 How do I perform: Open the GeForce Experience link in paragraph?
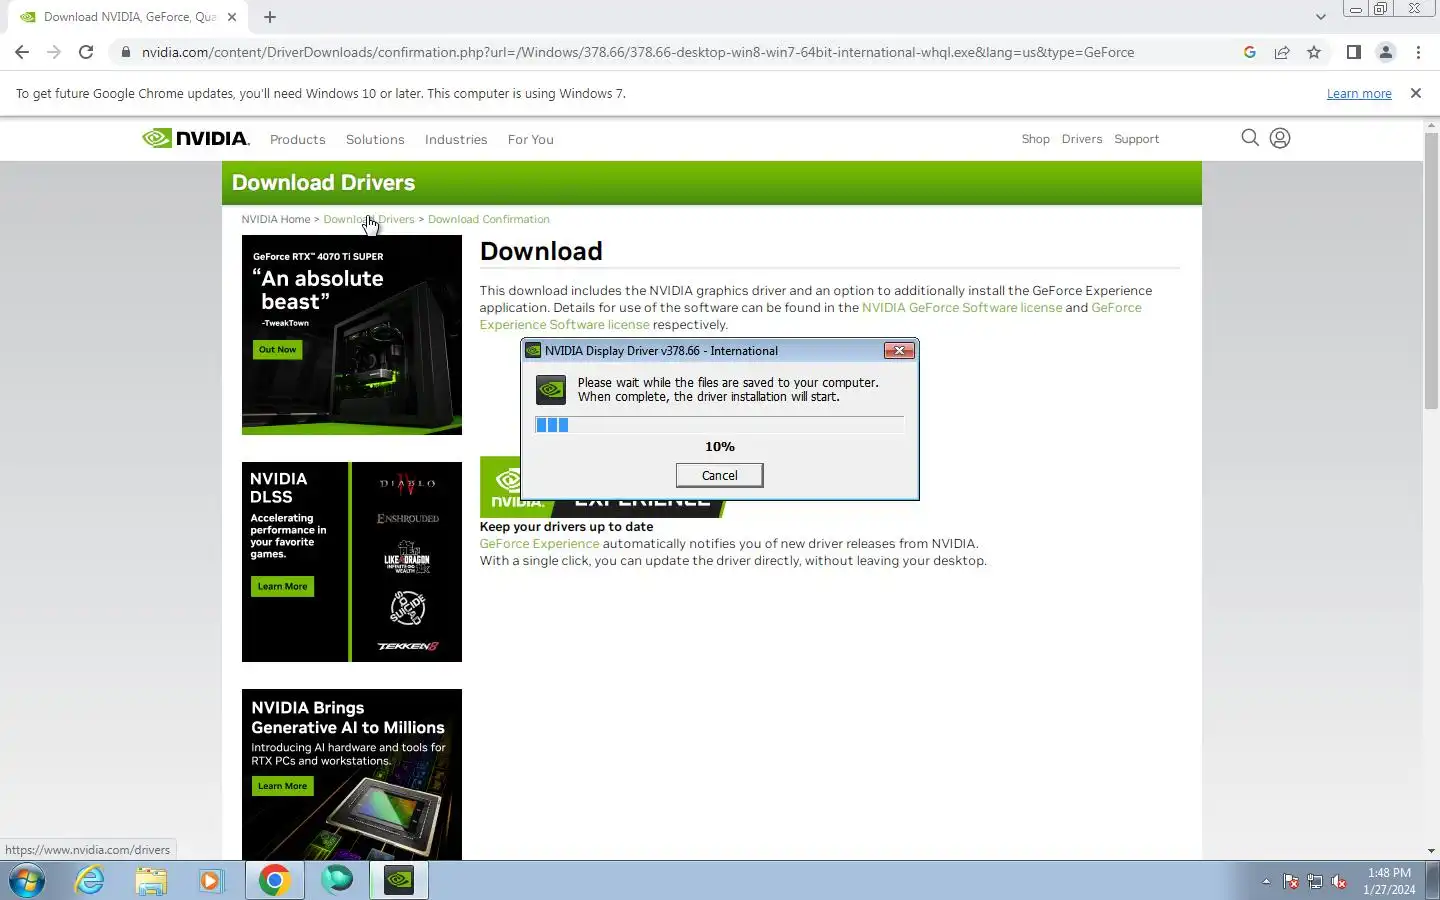[539, 544]
